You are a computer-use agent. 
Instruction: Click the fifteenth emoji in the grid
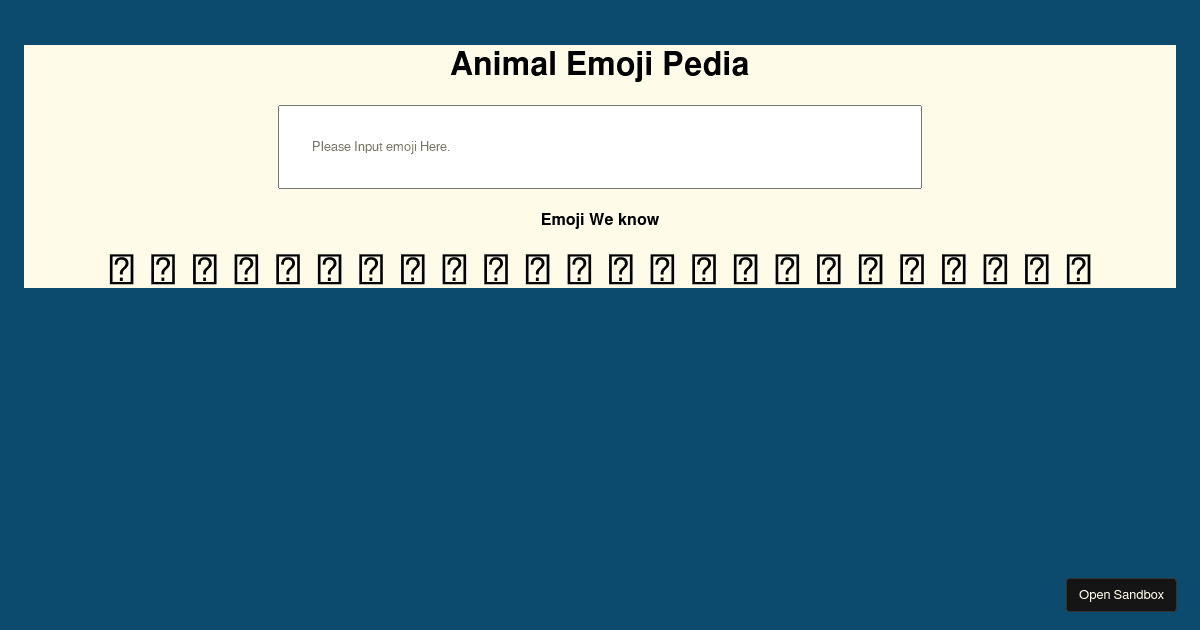click(x=704, y=269)
